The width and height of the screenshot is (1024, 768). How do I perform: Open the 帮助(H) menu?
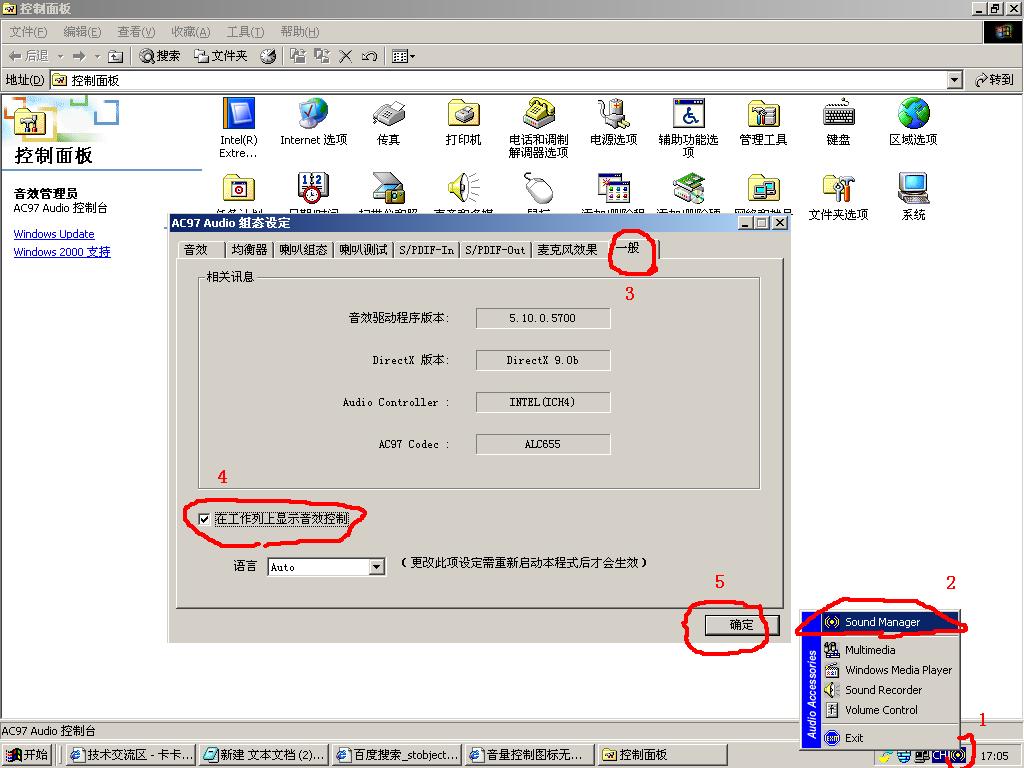[300, 32]
